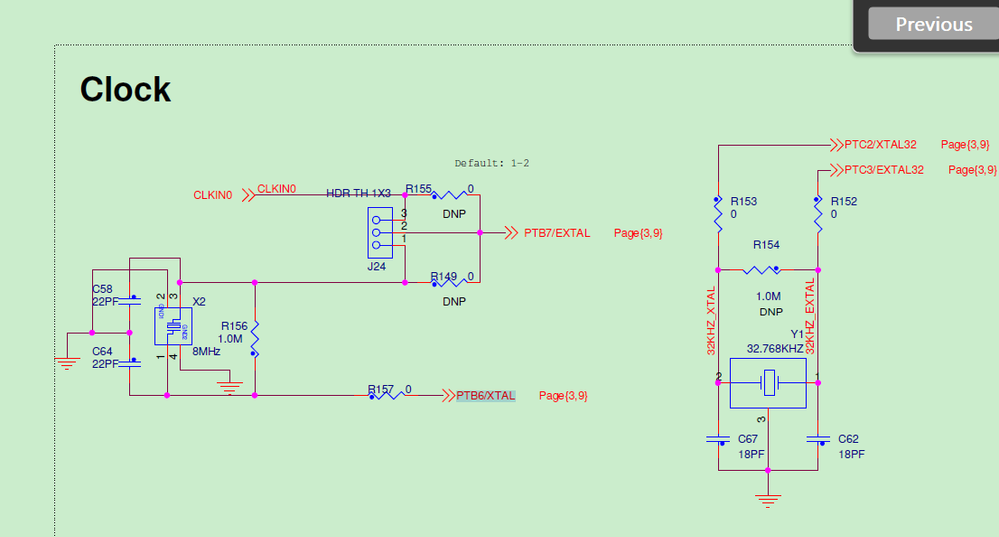
Task: Select the R155 DNP resistor symbol
Action: (x=450, y=195)
